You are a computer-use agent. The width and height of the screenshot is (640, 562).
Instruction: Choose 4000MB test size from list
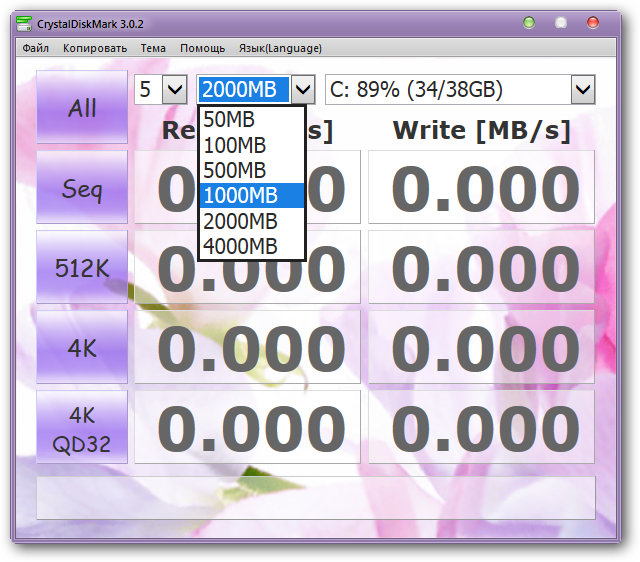(252, 246)
